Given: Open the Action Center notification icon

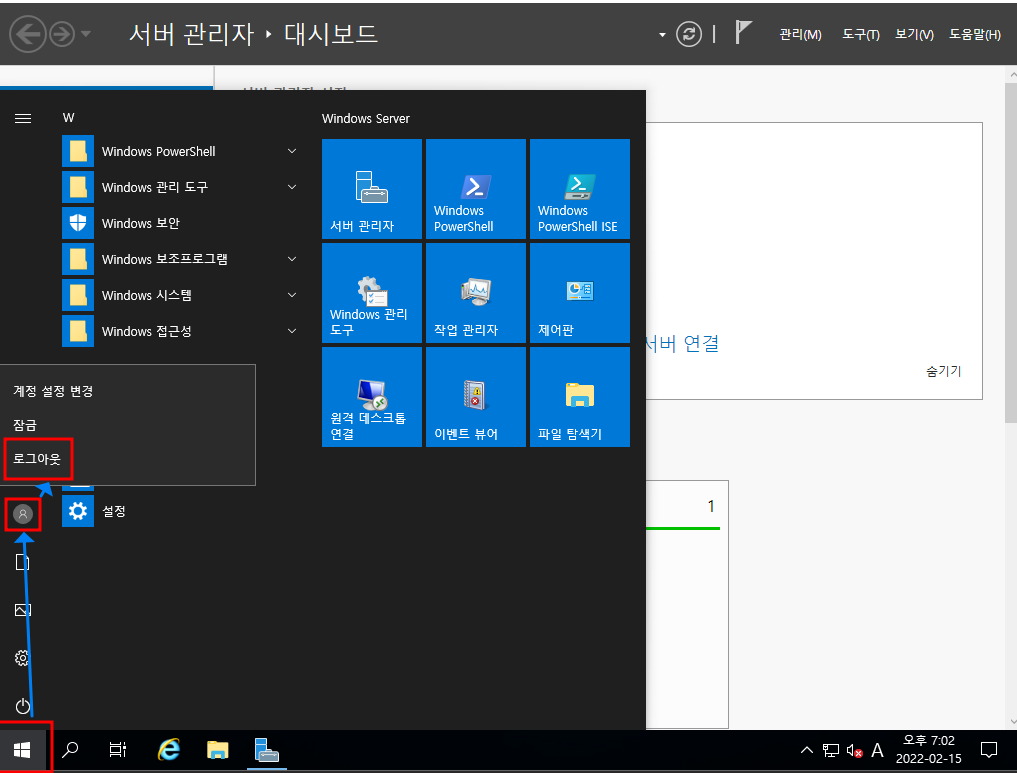Looking at the screenshot, I should point(988,750).
